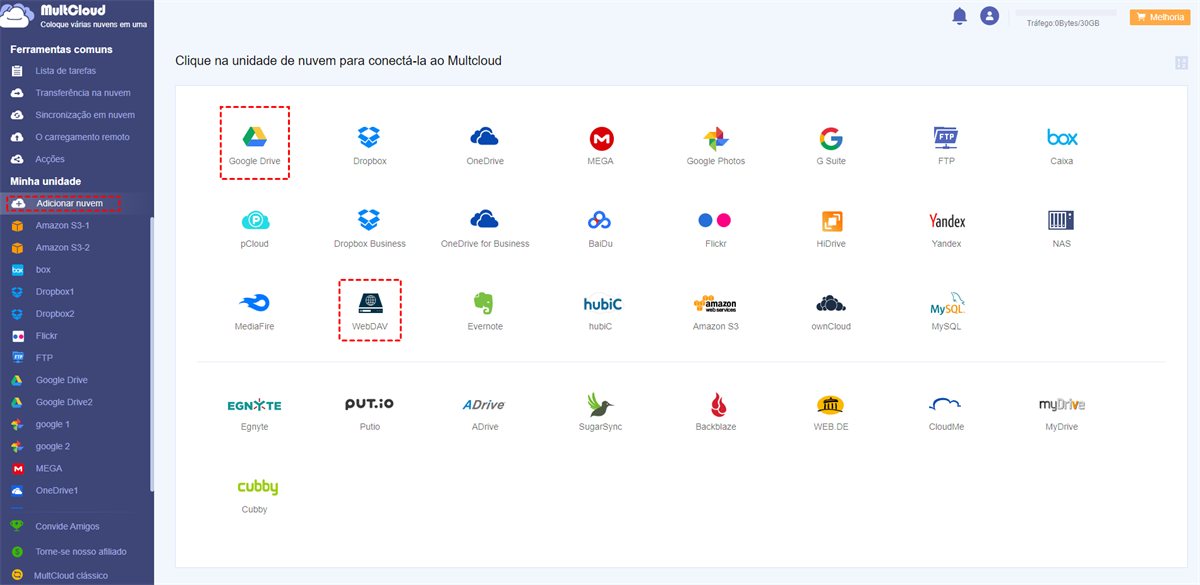Viewport: 1200px width, 585px height.
Task: Open the Melhoria upgrade button
Action: [x=1159, y=16]
